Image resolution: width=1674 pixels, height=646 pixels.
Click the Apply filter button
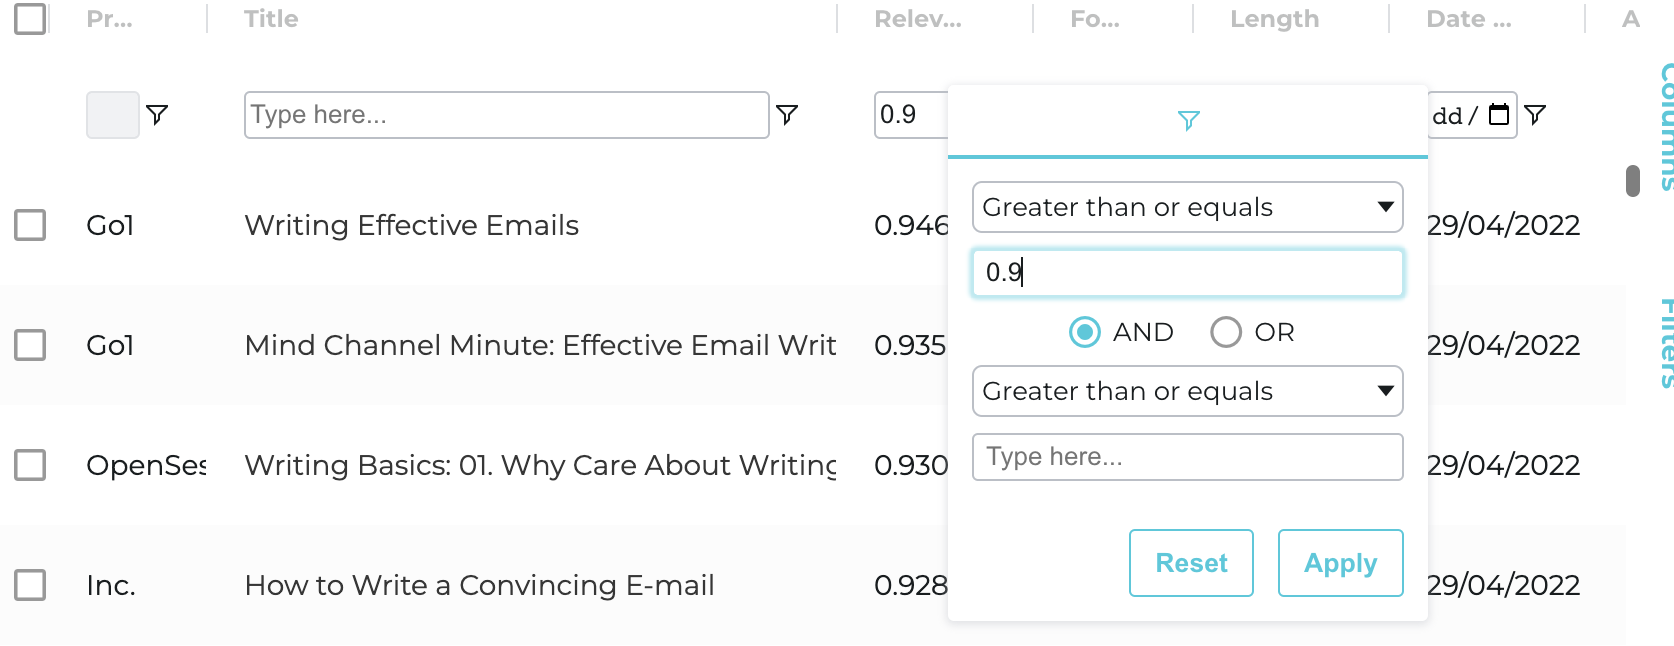[1341, 563]
